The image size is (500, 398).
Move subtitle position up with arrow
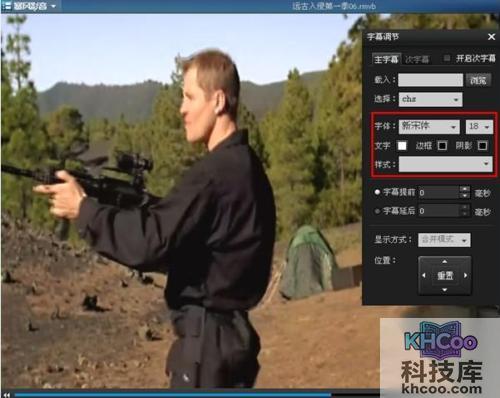click(x=445, y=261)
